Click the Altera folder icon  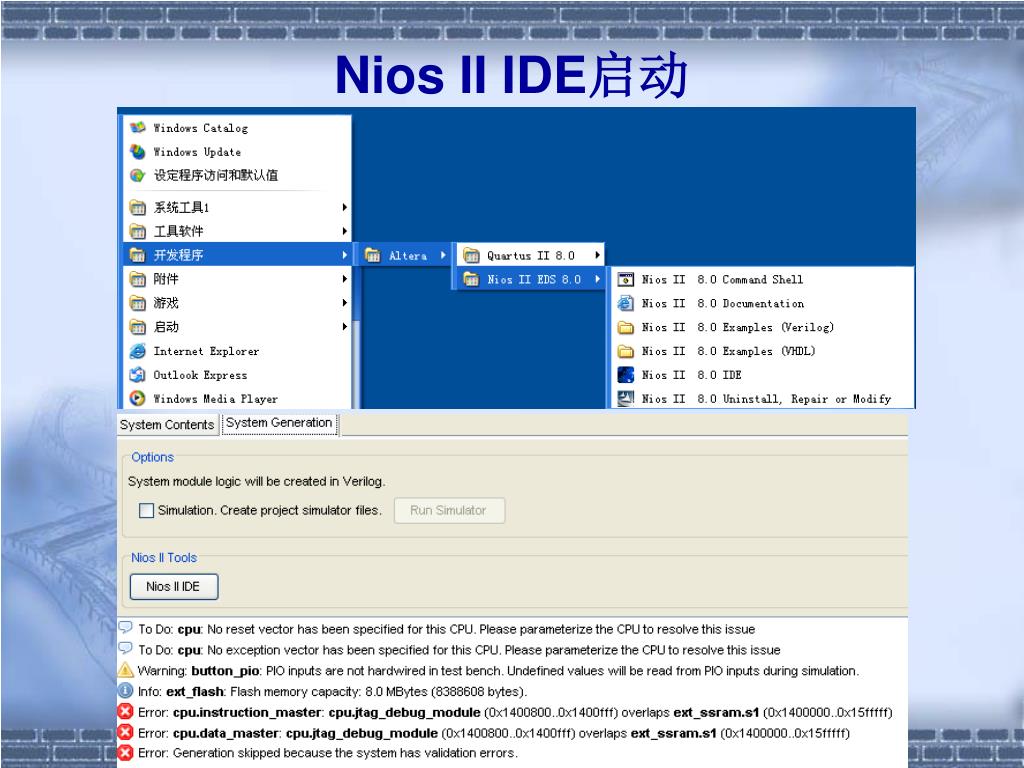click(372, 255)
